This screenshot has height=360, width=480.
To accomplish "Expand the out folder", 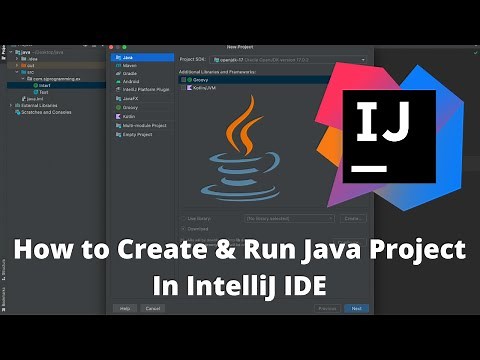I will [x=17, y=66].
